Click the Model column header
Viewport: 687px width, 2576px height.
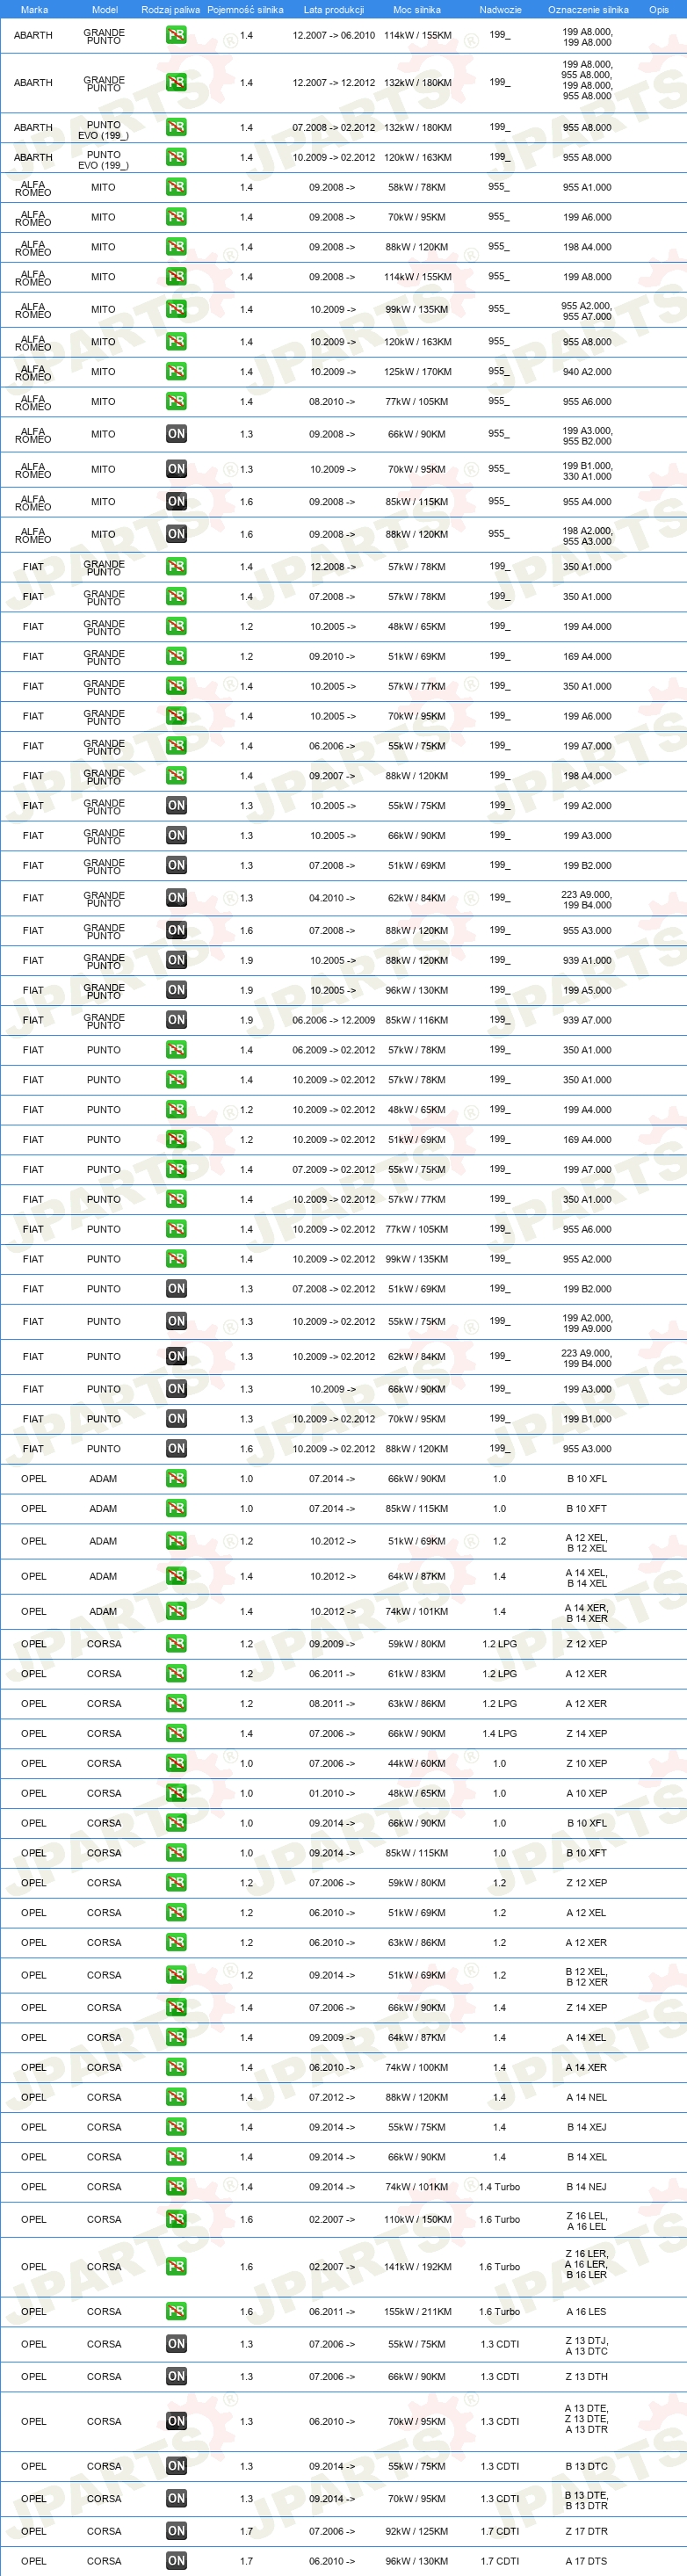tap(105, 10)
